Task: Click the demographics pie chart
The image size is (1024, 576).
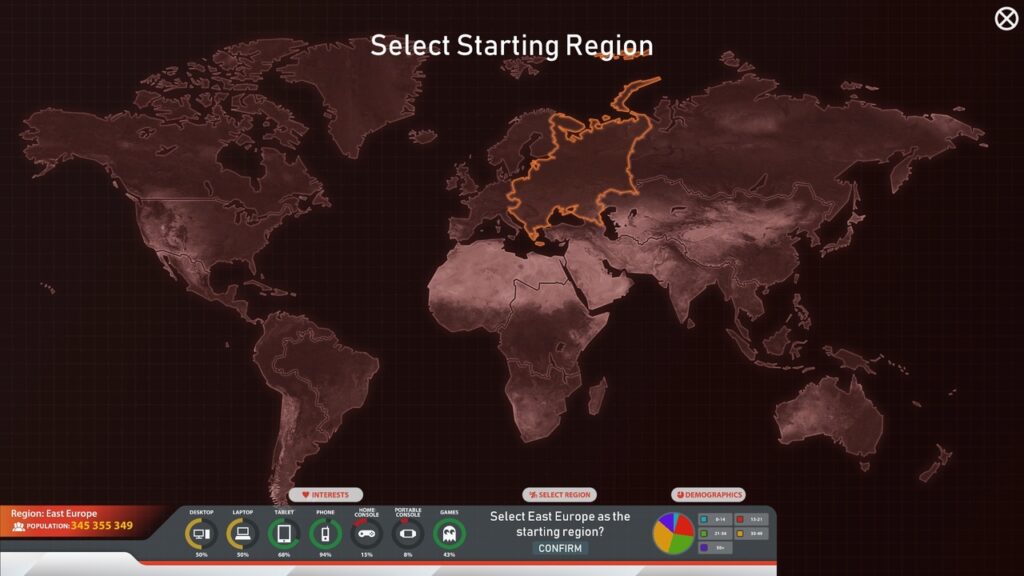Action: [x=673, y=533]
